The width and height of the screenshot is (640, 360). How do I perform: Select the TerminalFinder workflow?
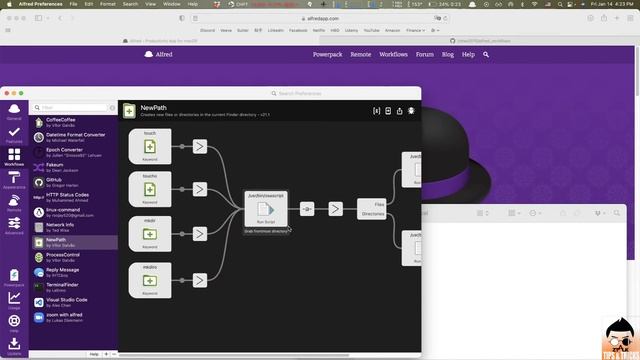click(75, 287)
